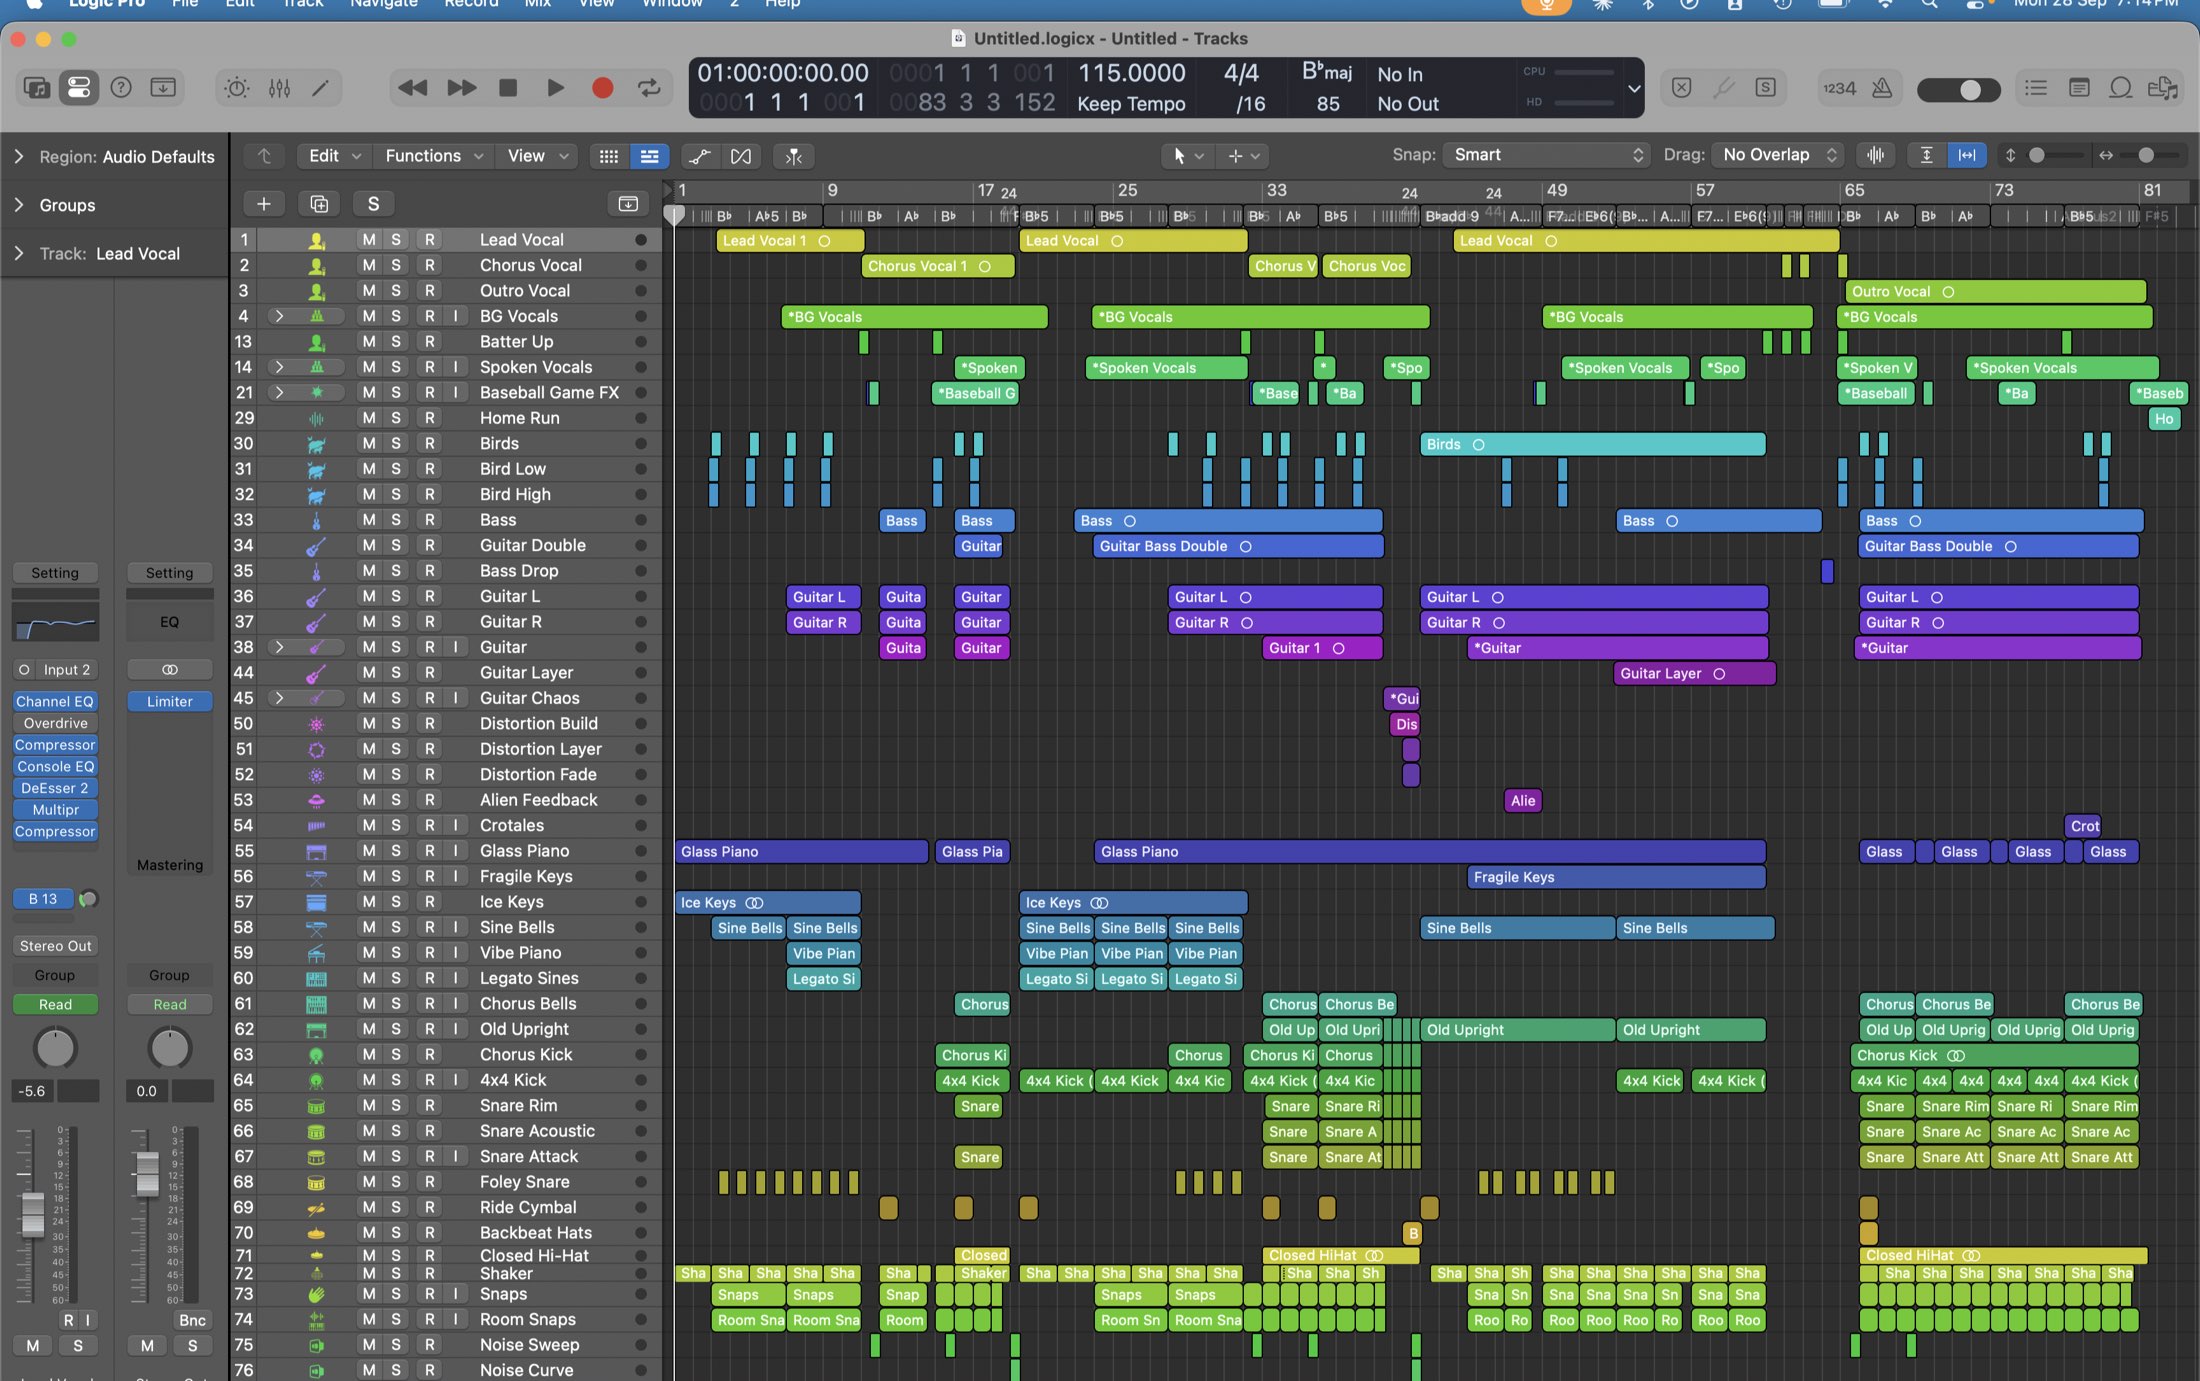Viewport: 2200px width, 1381px height.
Task: Toggle the automation view icon
Action: tap(700, 156)
